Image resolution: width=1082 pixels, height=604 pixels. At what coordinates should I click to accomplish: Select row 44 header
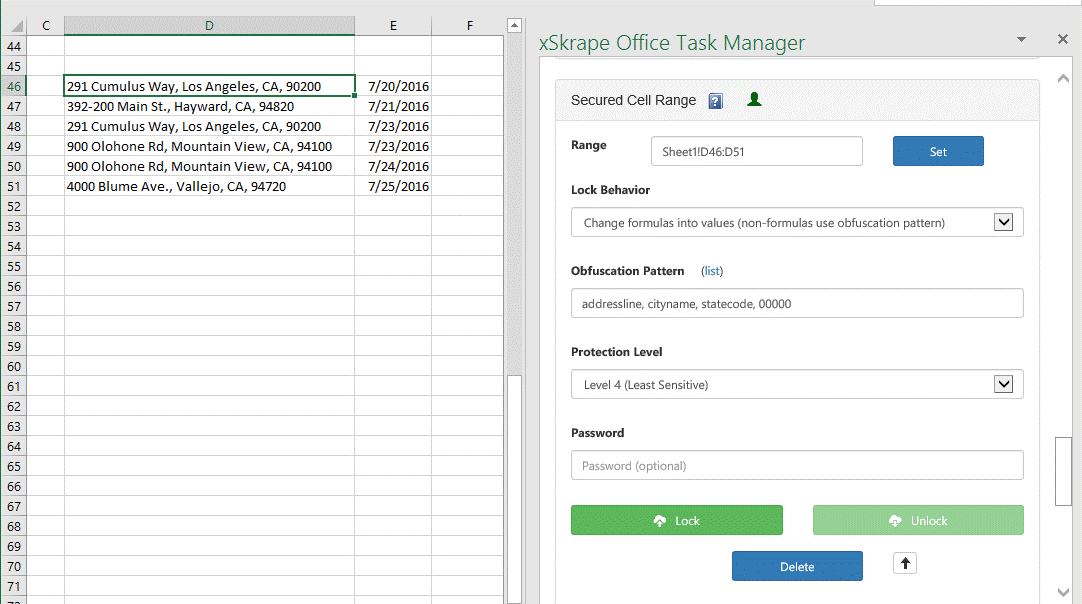pos(14,46)
